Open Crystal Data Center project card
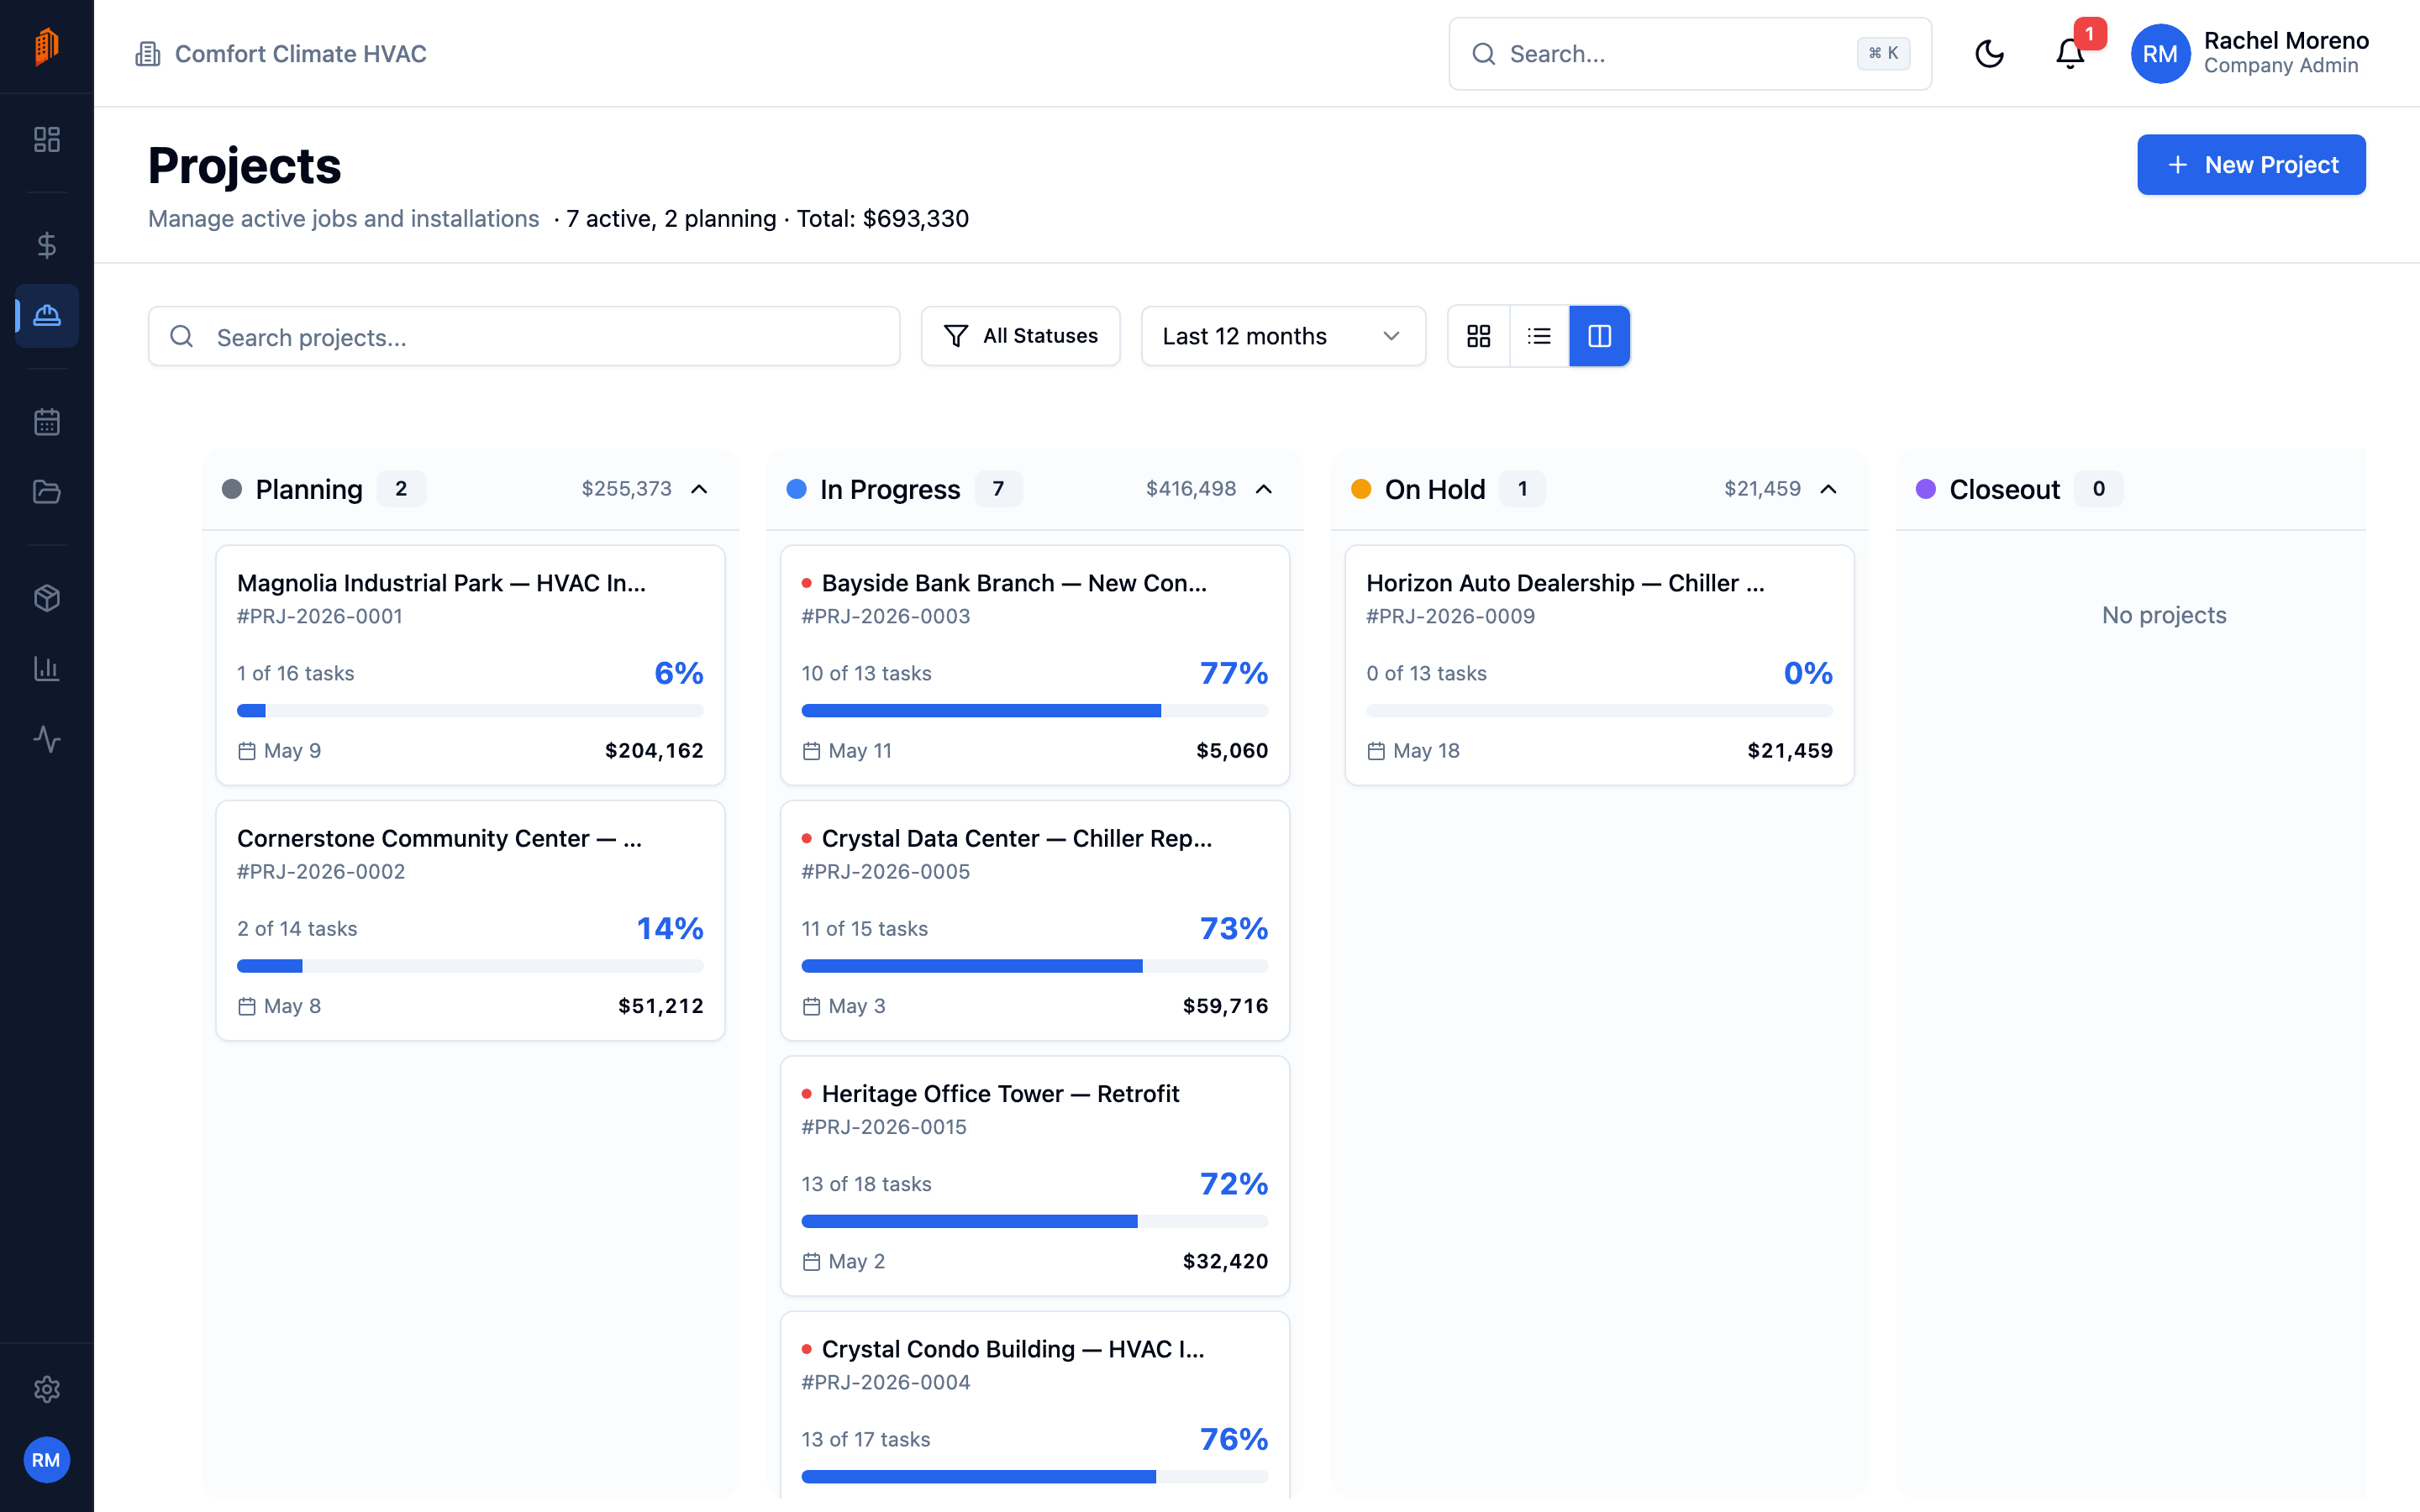The height and width of the screenshot is (1512, 2420). (1035, 920)
